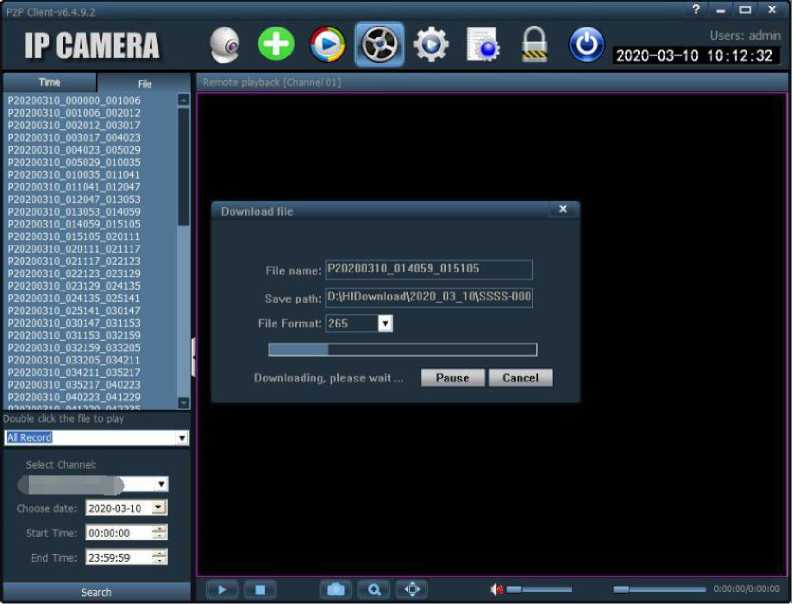792x604 pixels.
Task: Open the Choose date dropdown calendar
Action: click(x=160, y=508)
